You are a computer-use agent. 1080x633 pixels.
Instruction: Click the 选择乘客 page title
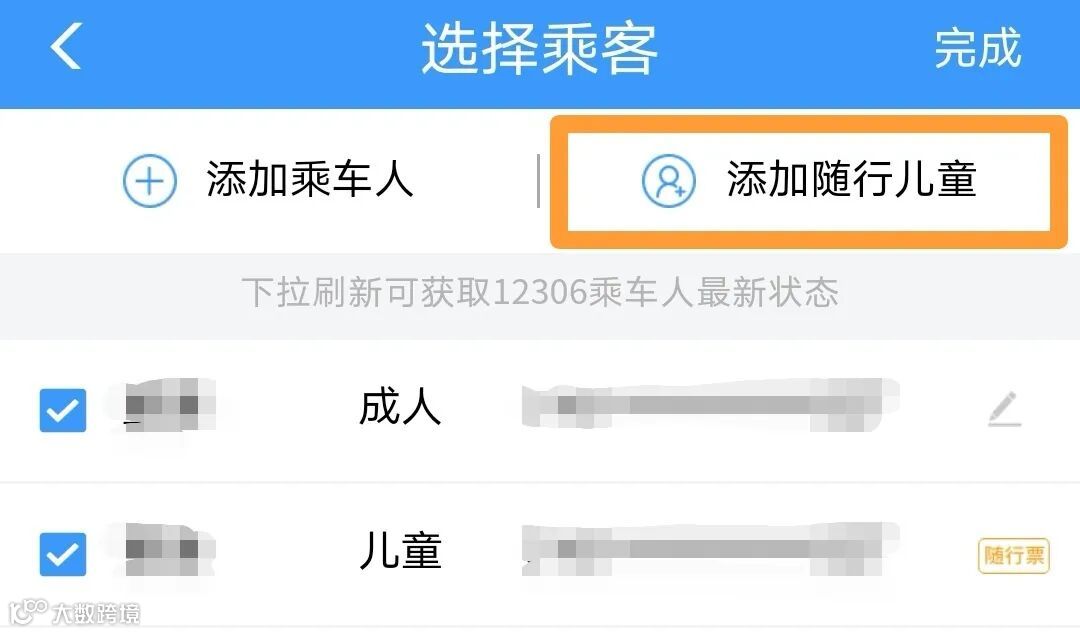point(539,48)
